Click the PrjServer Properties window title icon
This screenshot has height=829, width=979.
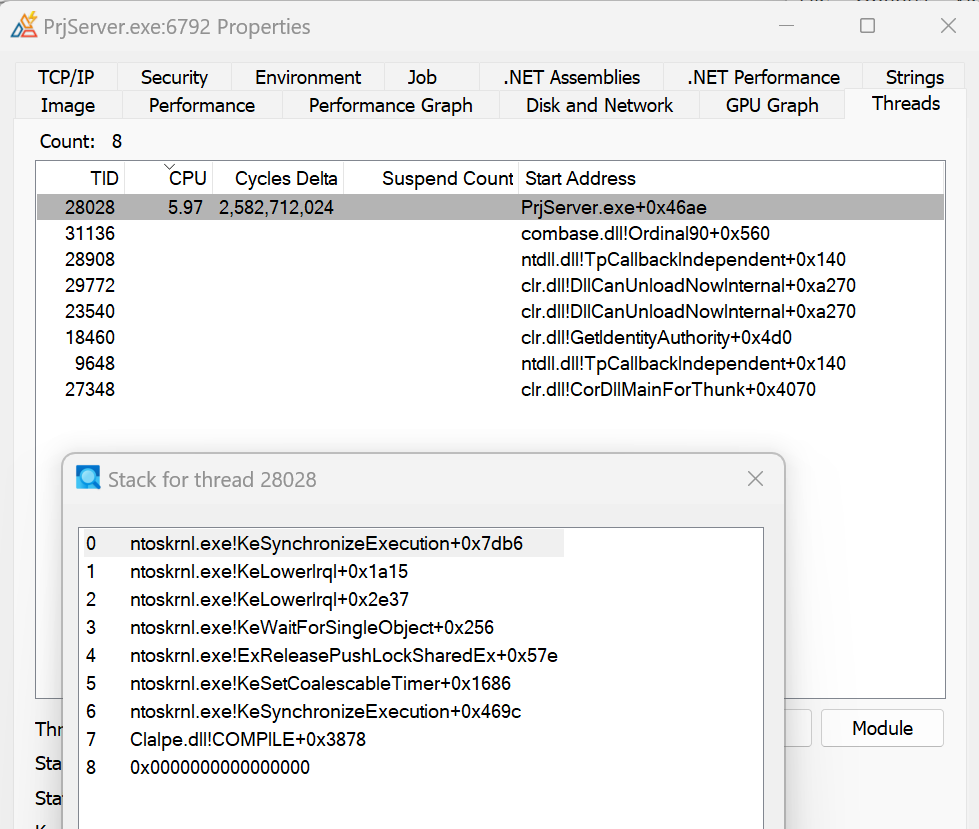[x=24, y=26]
